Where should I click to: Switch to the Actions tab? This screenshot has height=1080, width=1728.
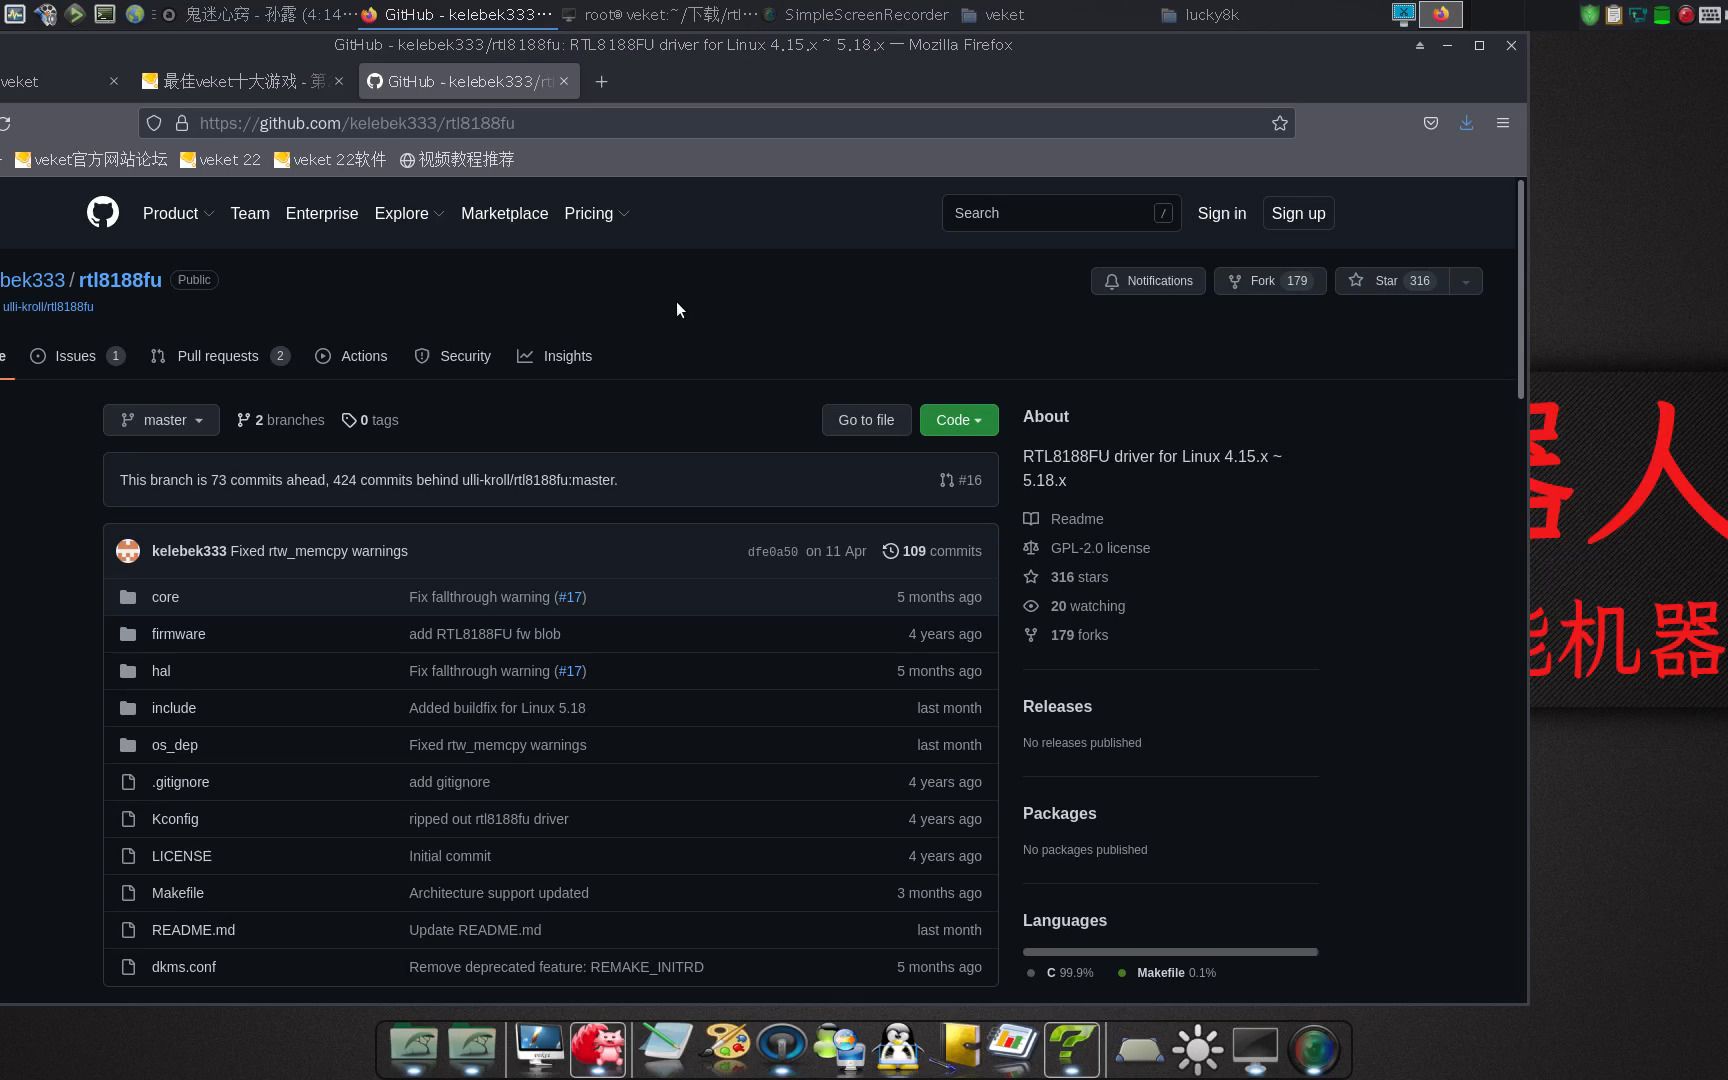coord(351,356)
